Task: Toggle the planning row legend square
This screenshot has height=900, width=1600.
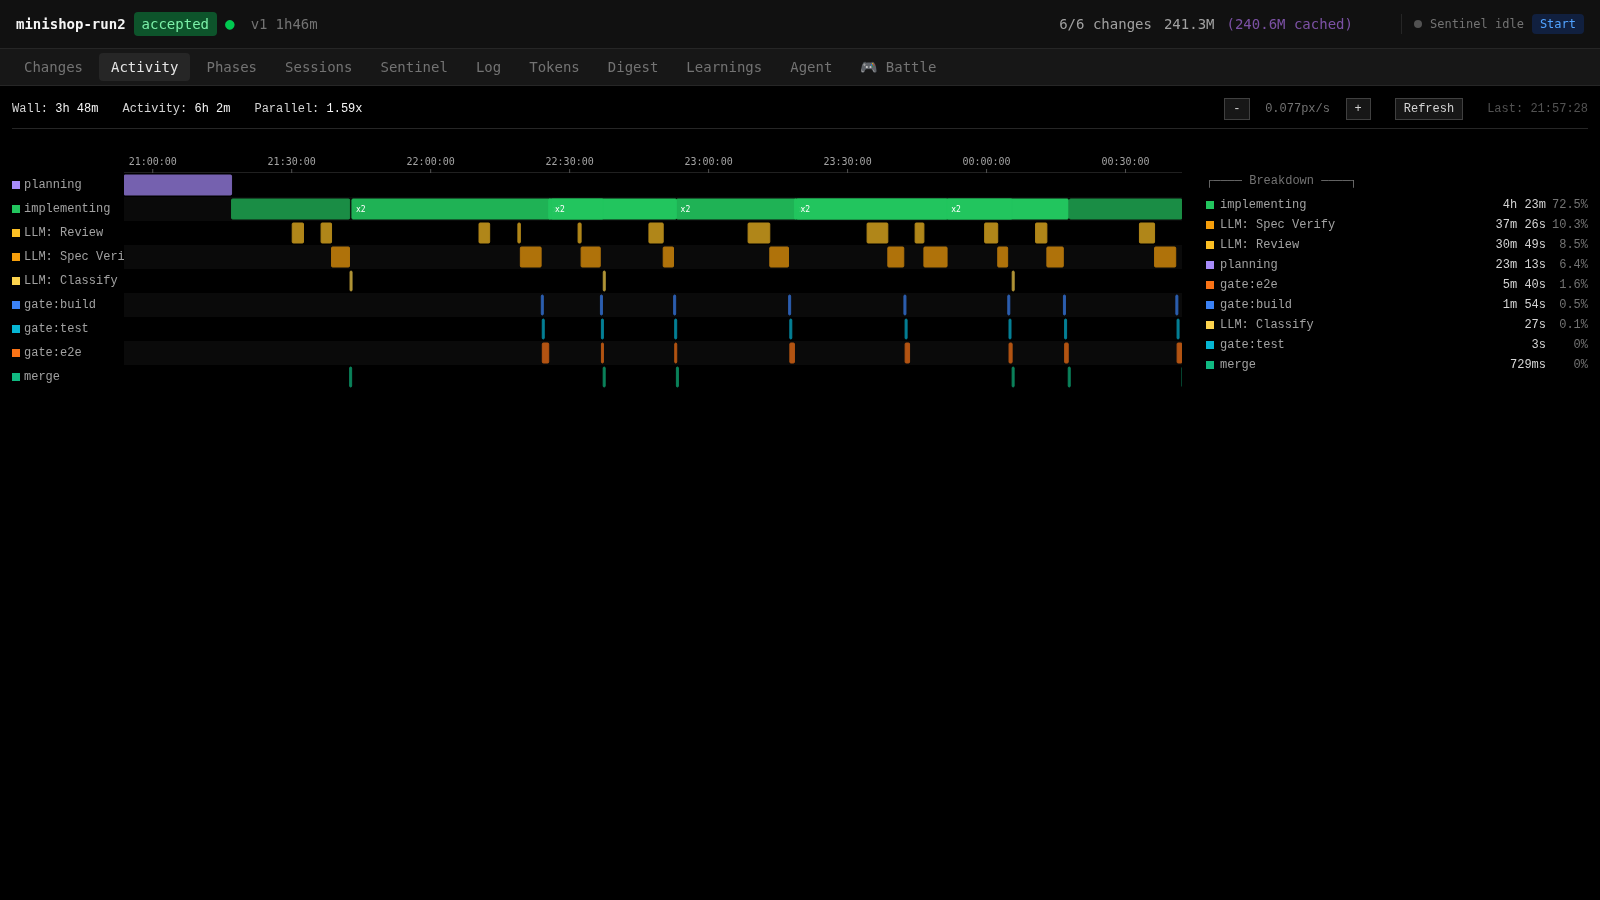Action: pos(14,184)
